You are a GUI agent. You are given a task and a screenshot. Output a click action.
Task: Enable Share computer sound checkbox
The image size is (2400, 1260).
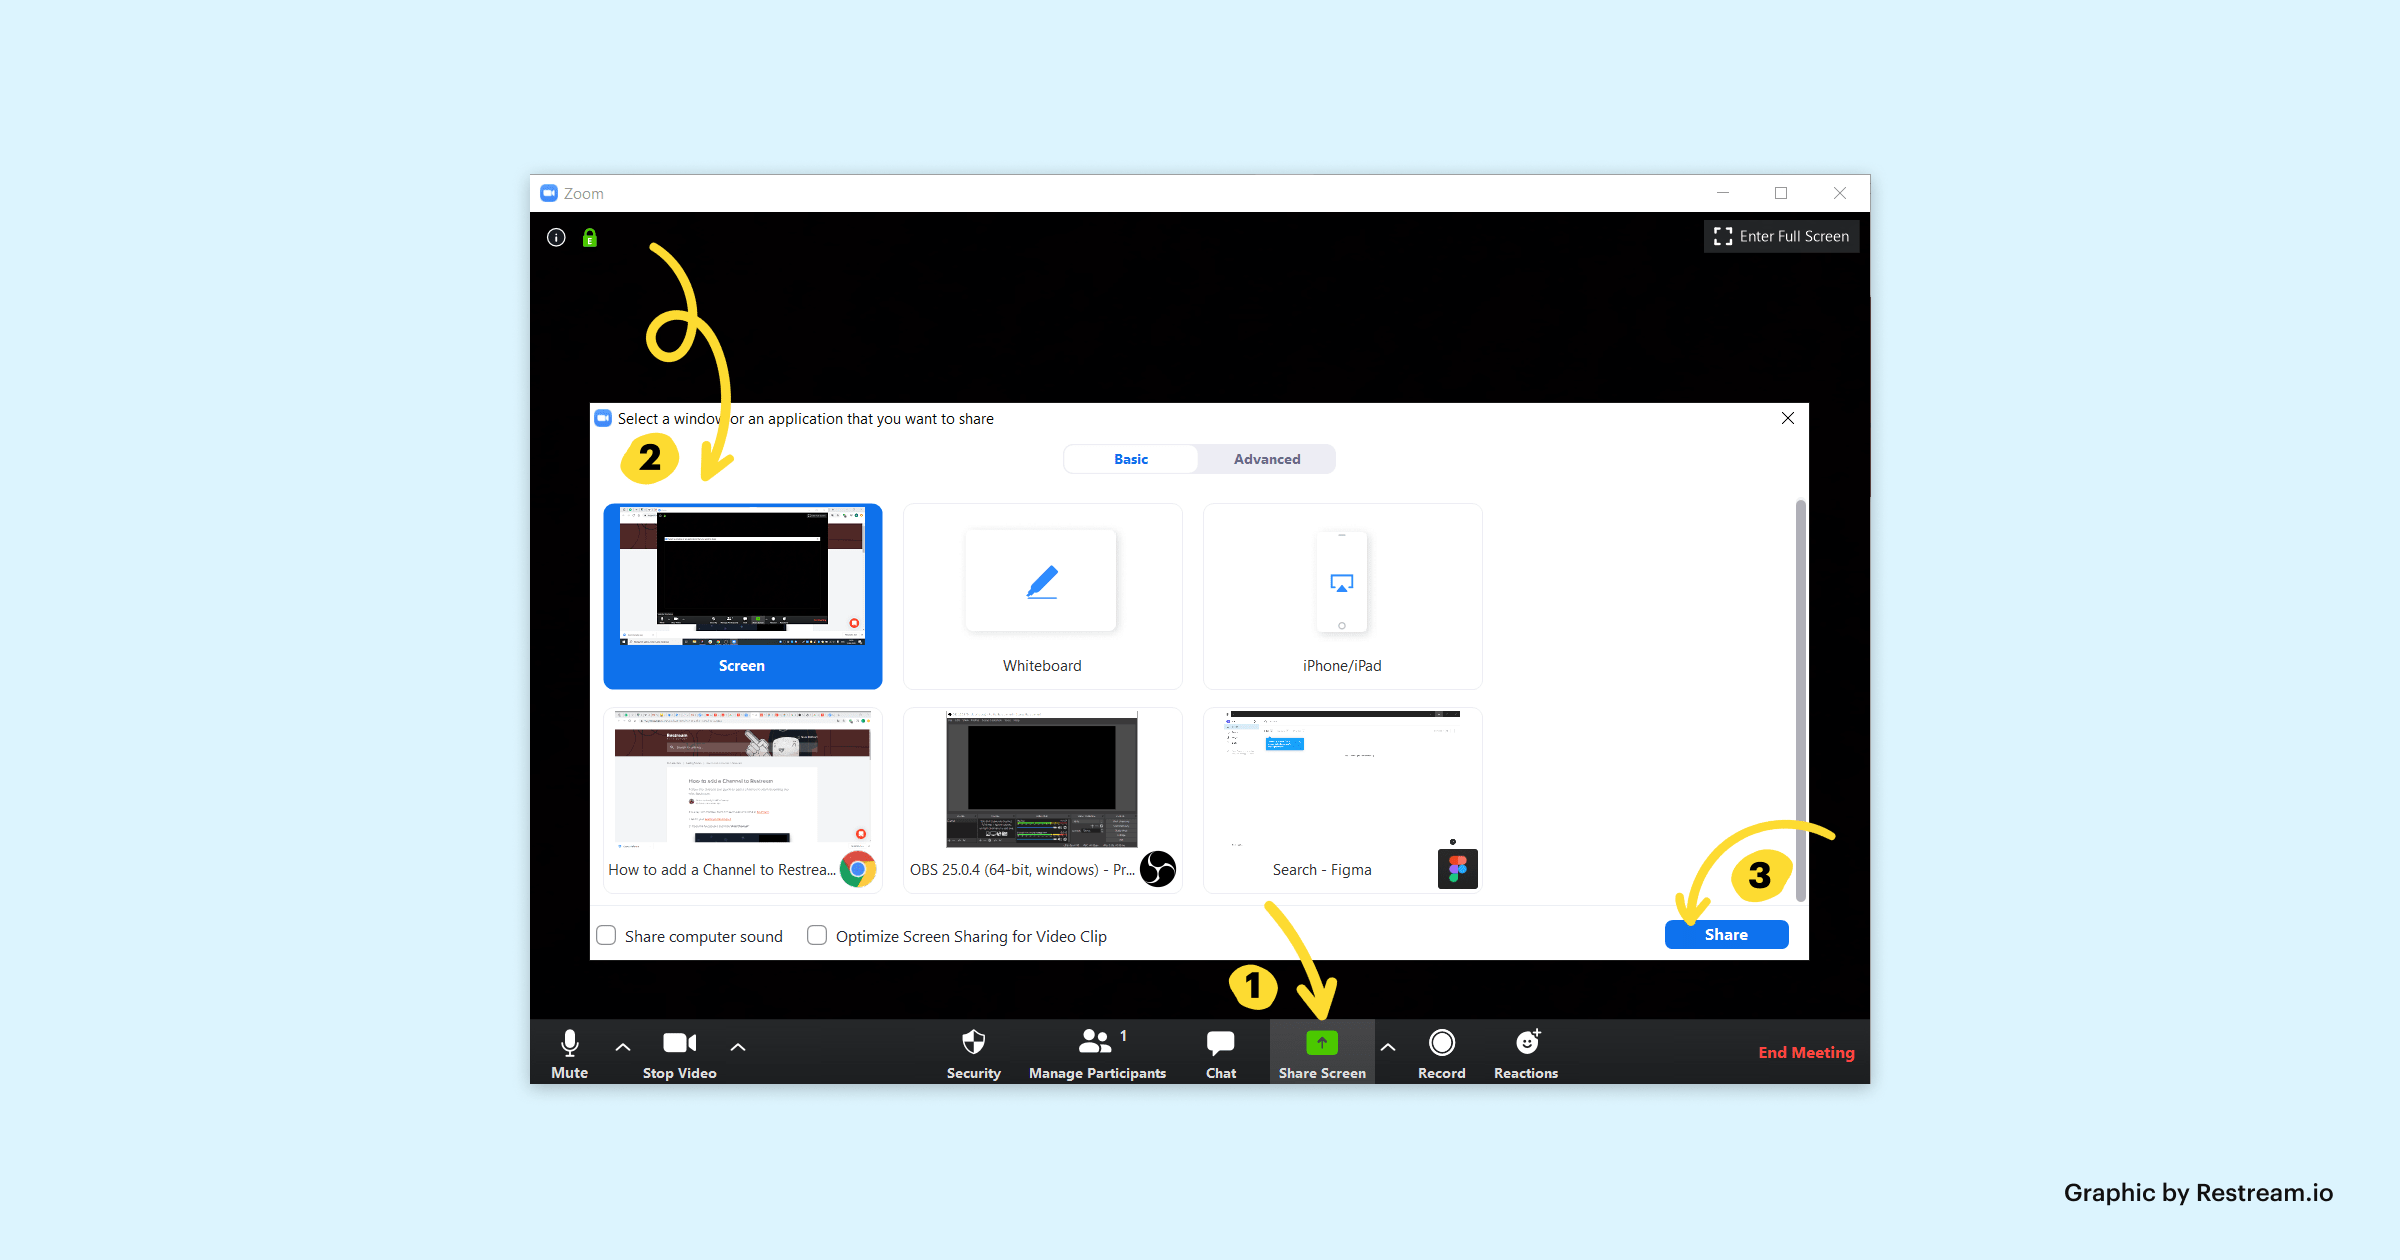click(608, 935)
